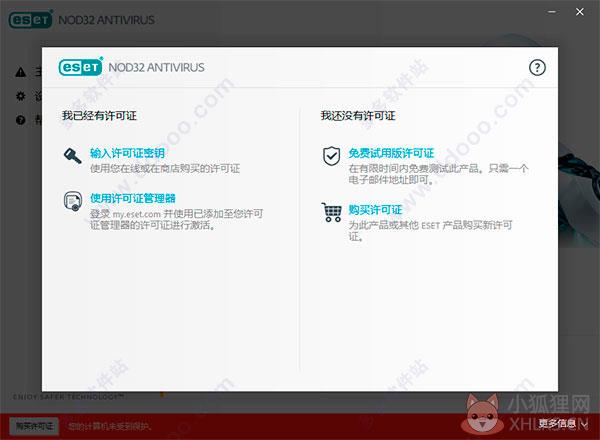Click the warning triangle icon in the main window sidebar
Viewport: 600px width, 440px height.
[x=21, y=72]
